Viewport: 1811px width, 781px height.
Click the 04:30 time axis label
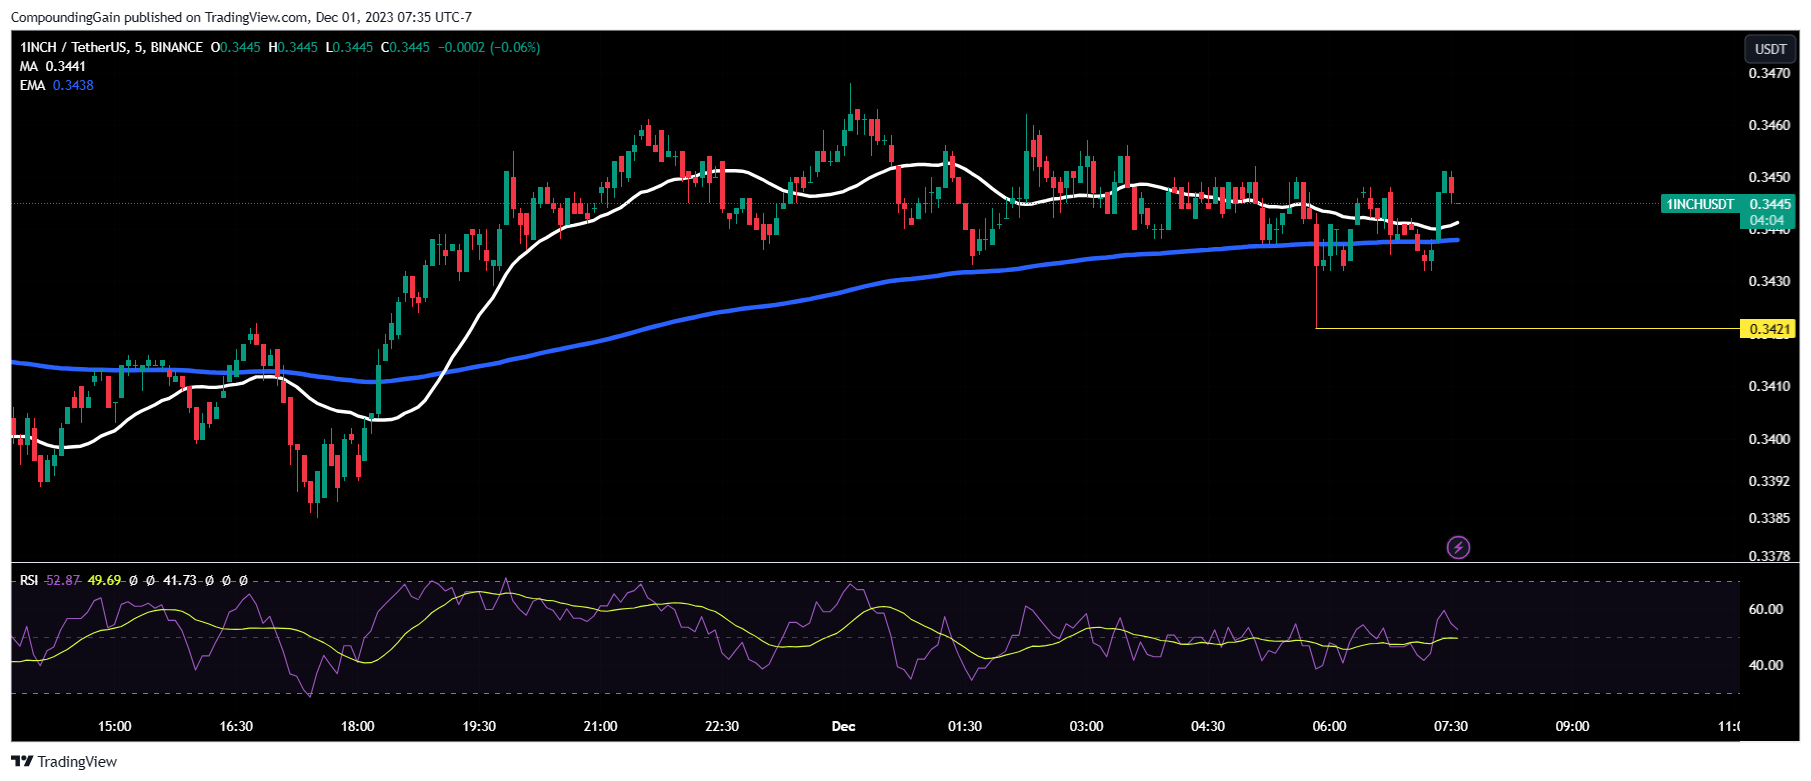click(1208, 726)
